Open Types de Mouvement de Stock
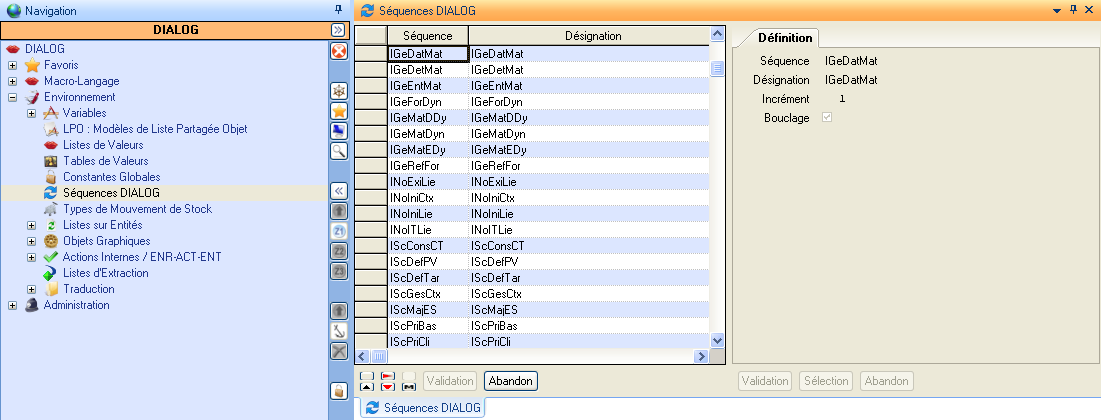 pos(138,209)
